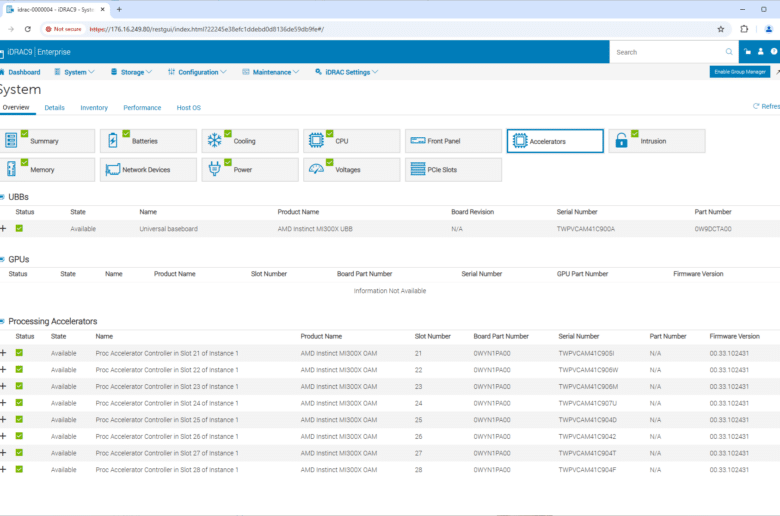Image resolution: width=780 pixels, height=516 pixels.
Task: Open the Storage menu dropdown
Action: pos(131,72)
